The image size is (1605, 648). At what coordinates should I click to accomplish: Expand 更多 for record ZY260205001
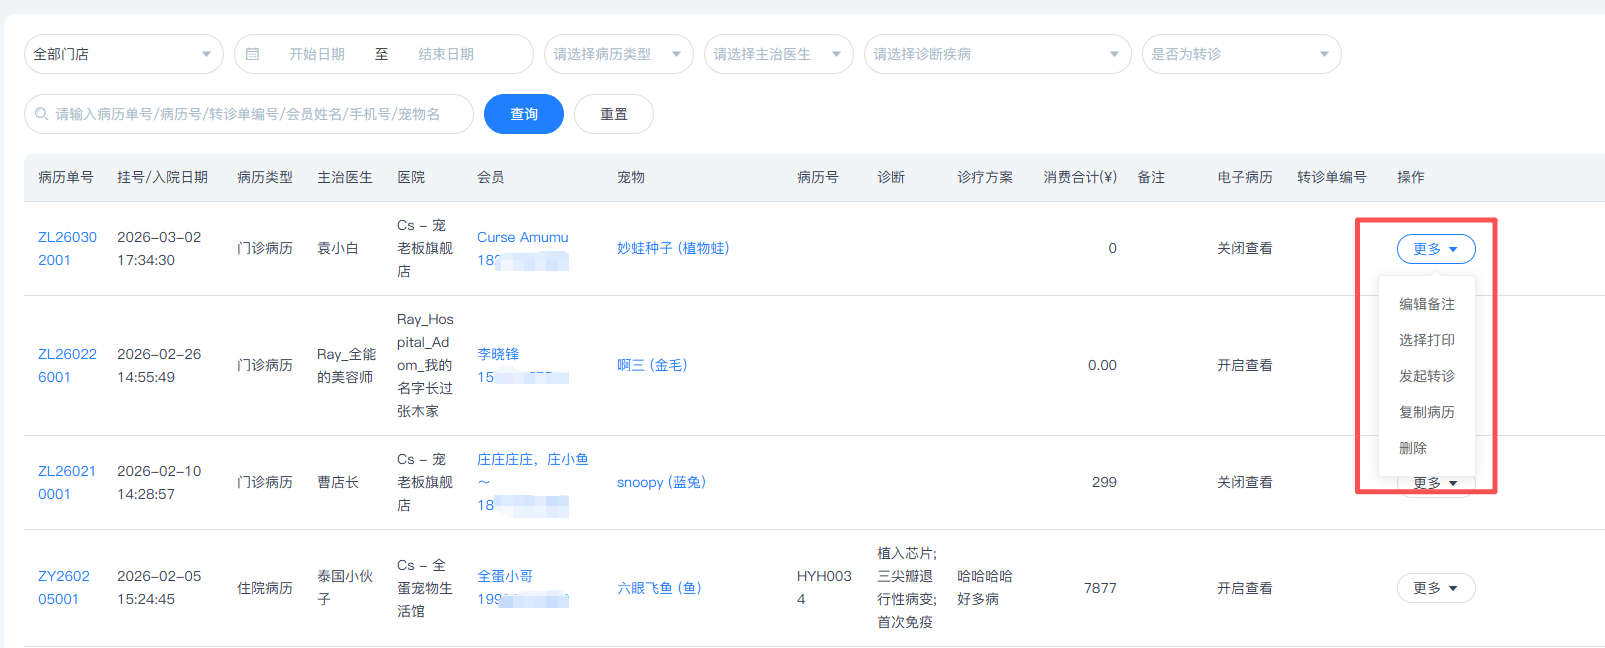(1435, 588)
